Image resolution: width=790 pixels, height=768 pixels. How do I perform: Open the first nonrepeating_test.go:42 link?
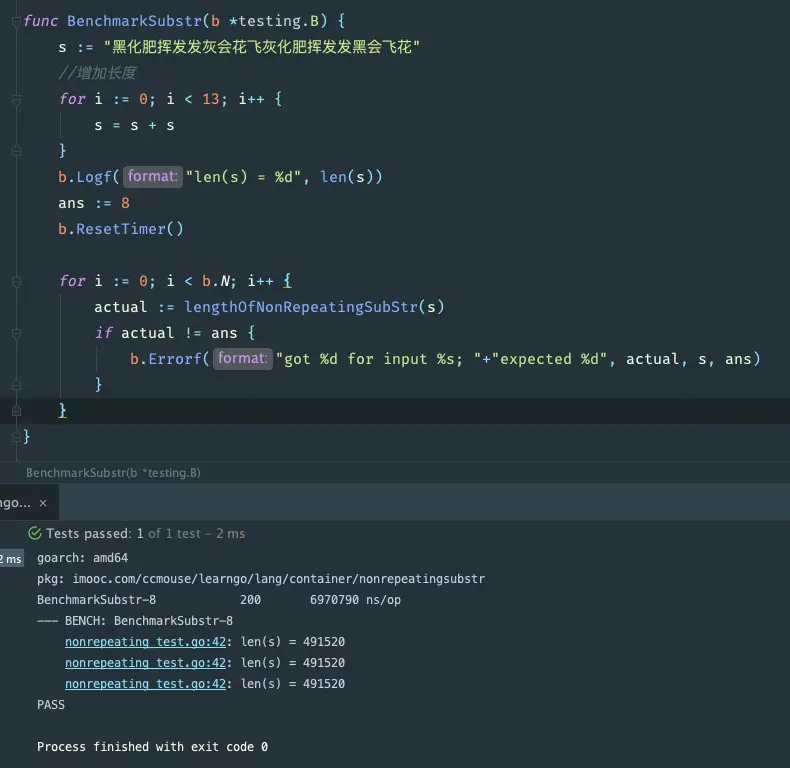point(145,642)
